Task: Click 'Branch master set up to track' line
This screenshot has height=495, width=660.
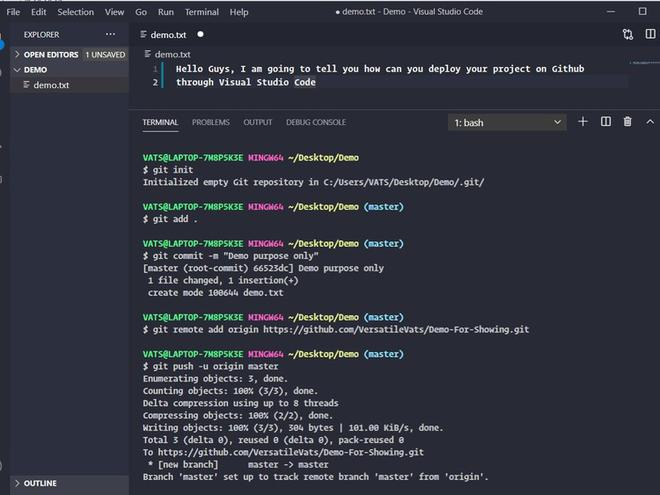Action: [316, 476]
